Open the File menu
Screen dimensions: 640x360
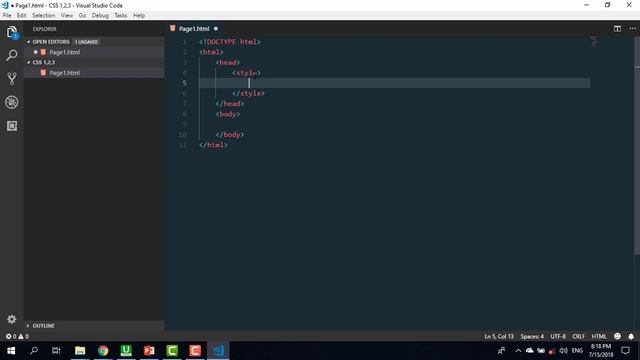pos(7,15)
